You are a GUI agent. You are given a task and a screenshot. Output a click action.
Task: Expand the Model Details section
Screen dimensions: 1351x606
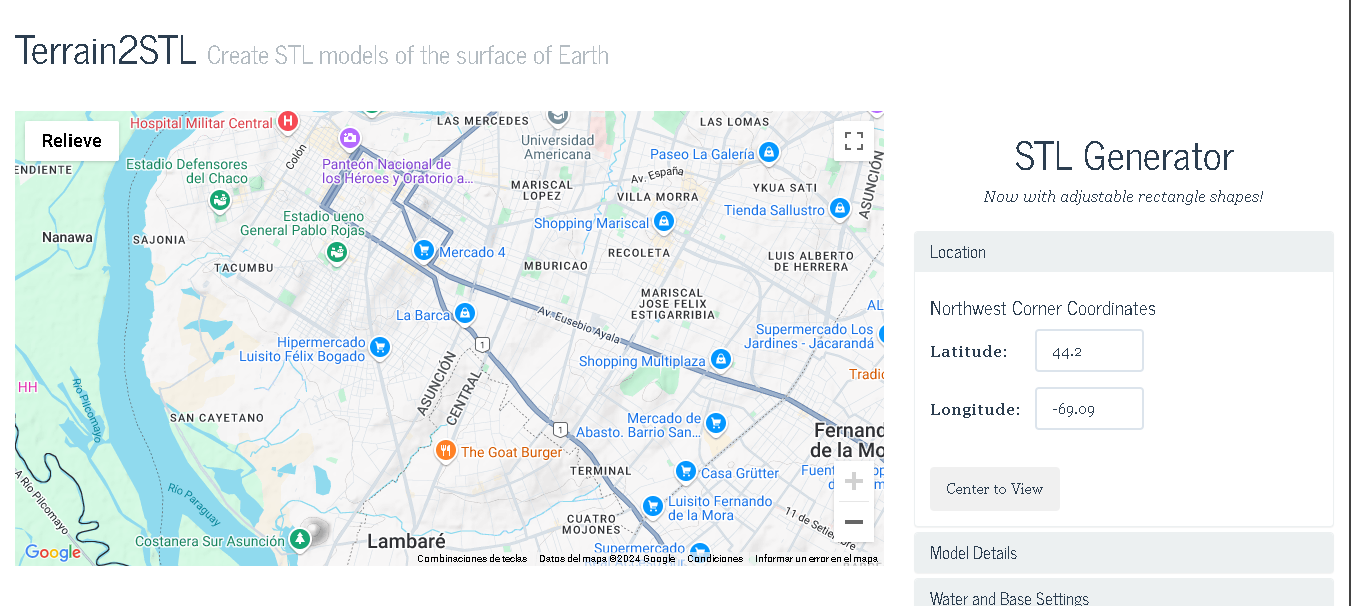1123,553
